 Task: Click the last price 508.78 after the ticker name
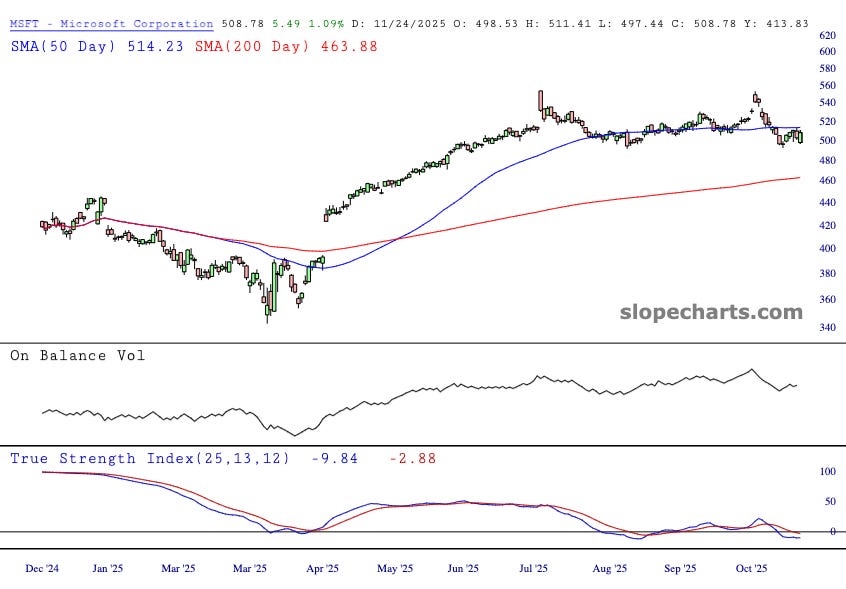[243, 24]
